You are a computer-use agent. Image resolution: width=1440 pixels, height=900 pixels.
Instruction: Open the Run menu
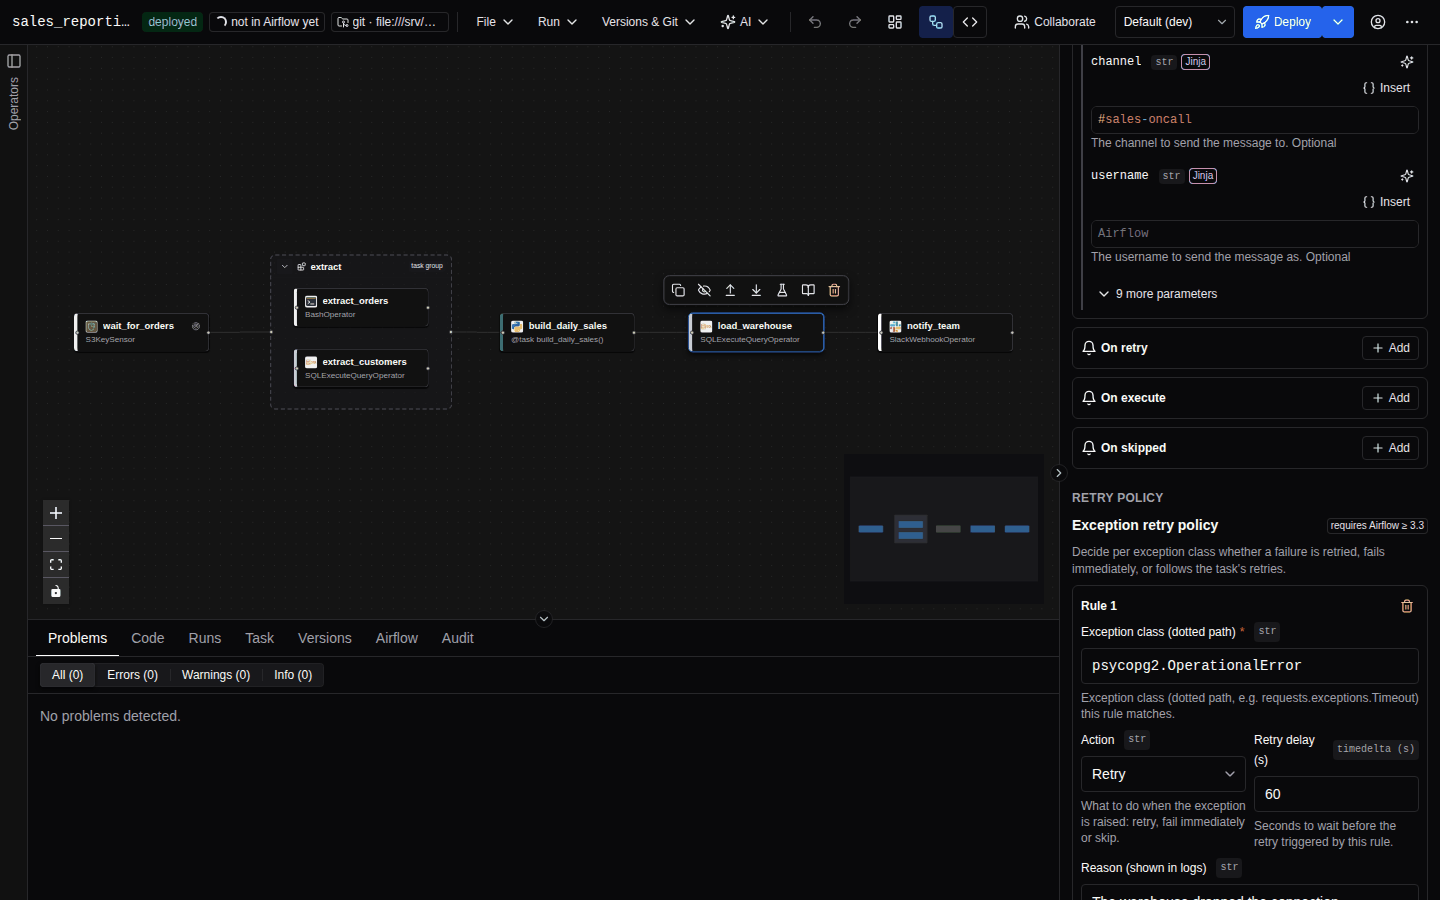(x=557, y=22)
